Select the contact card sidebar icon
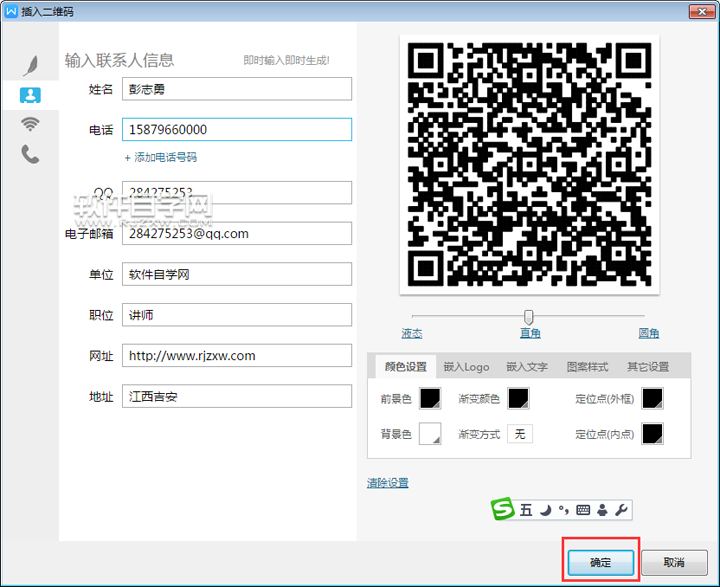The image size is (720, 587). [x=31, y=95]
